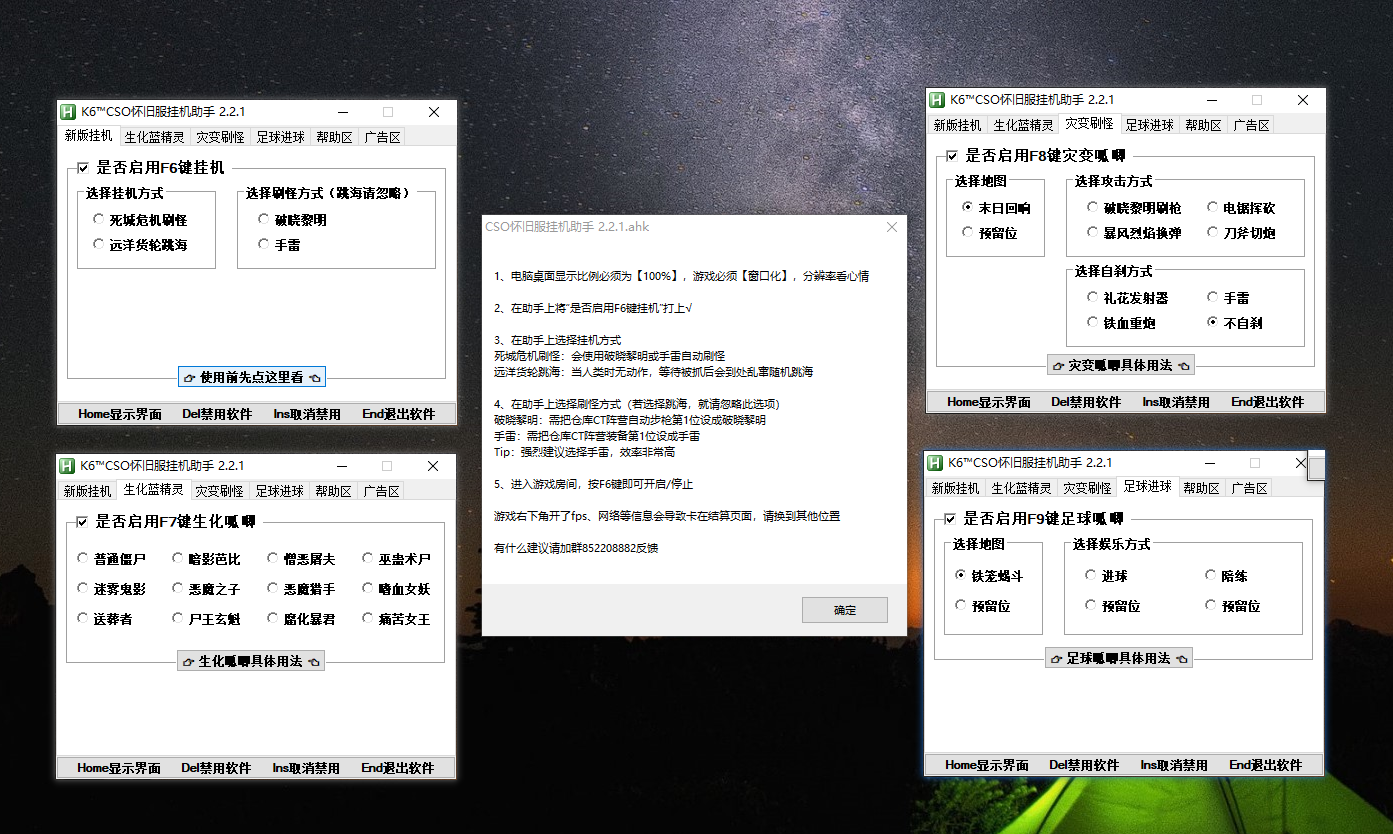Open 灾变呱嘿具体用法 instructions
This screenshot has width=1393, height=834.
[x=1119, y=364]
